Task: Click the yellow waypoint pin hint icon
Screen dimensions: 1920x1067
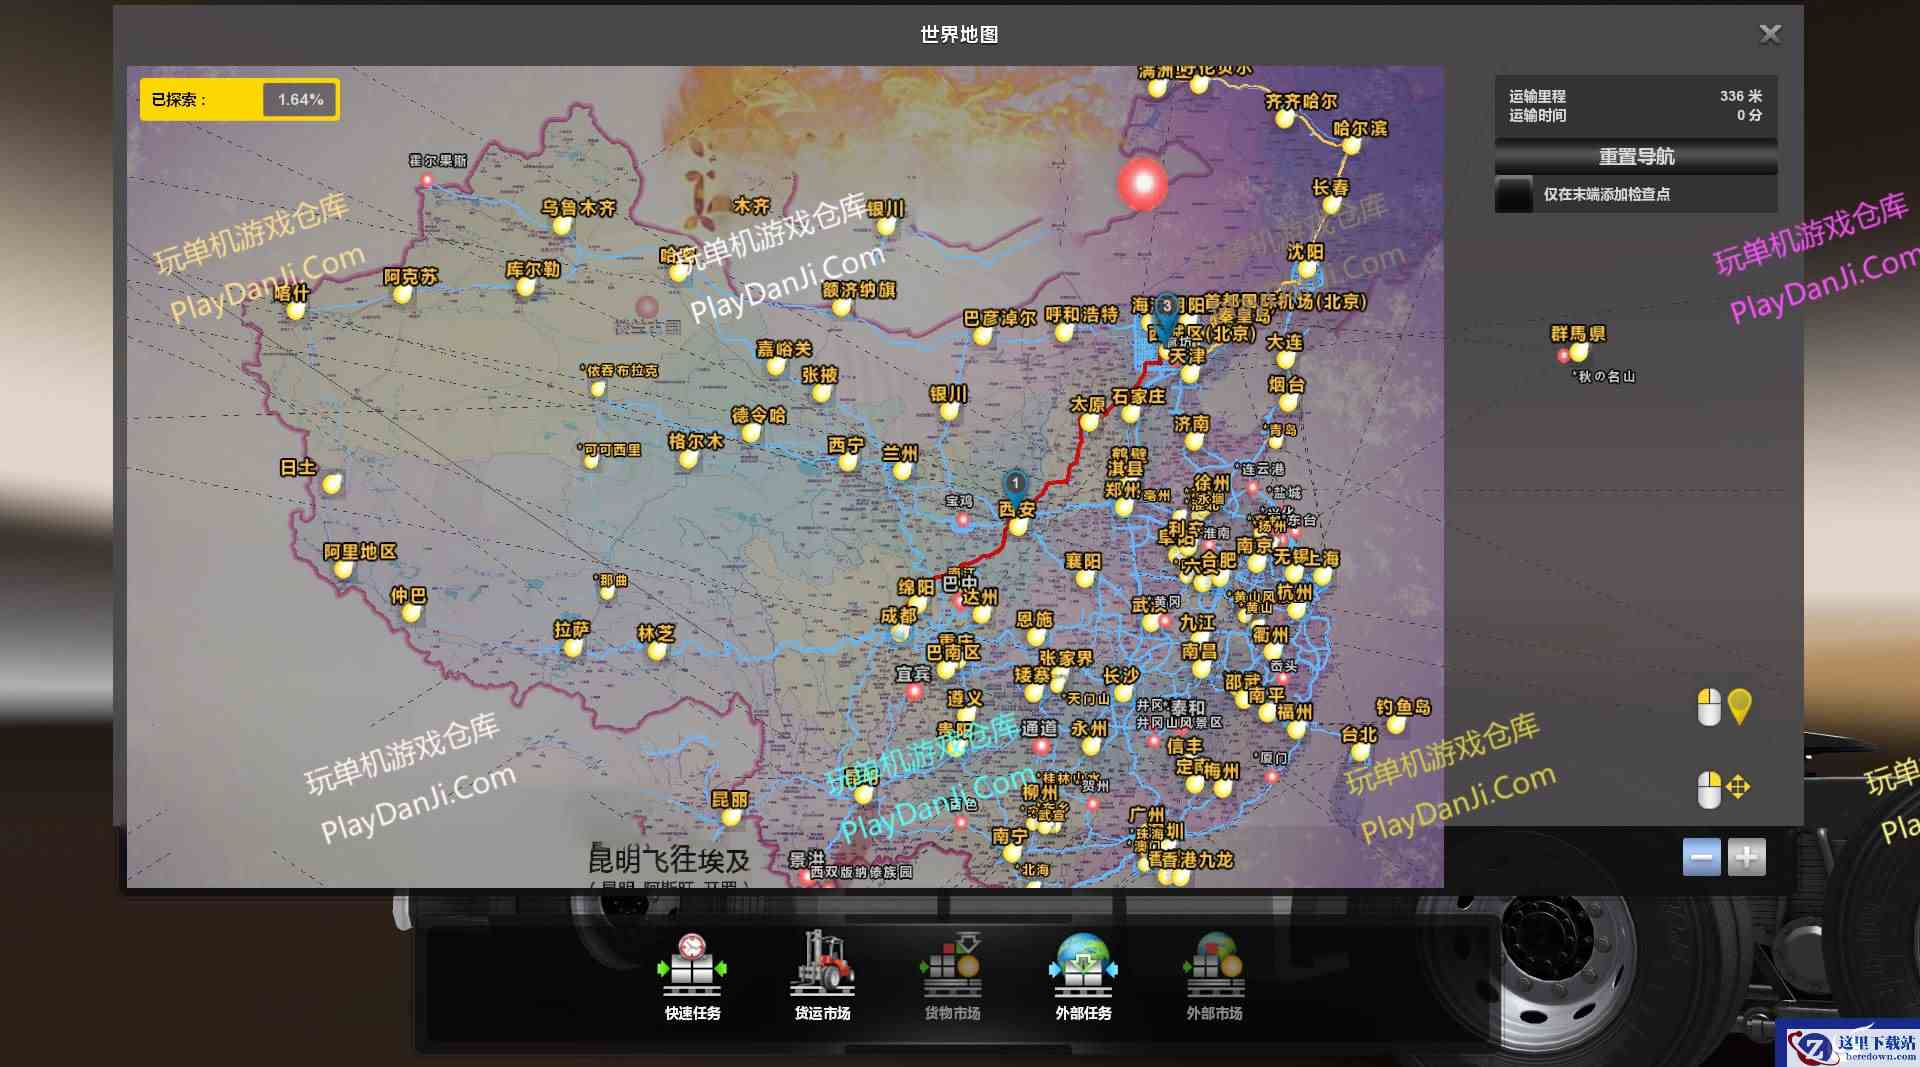Action: pyautogui.click(x=1739, y=706)
